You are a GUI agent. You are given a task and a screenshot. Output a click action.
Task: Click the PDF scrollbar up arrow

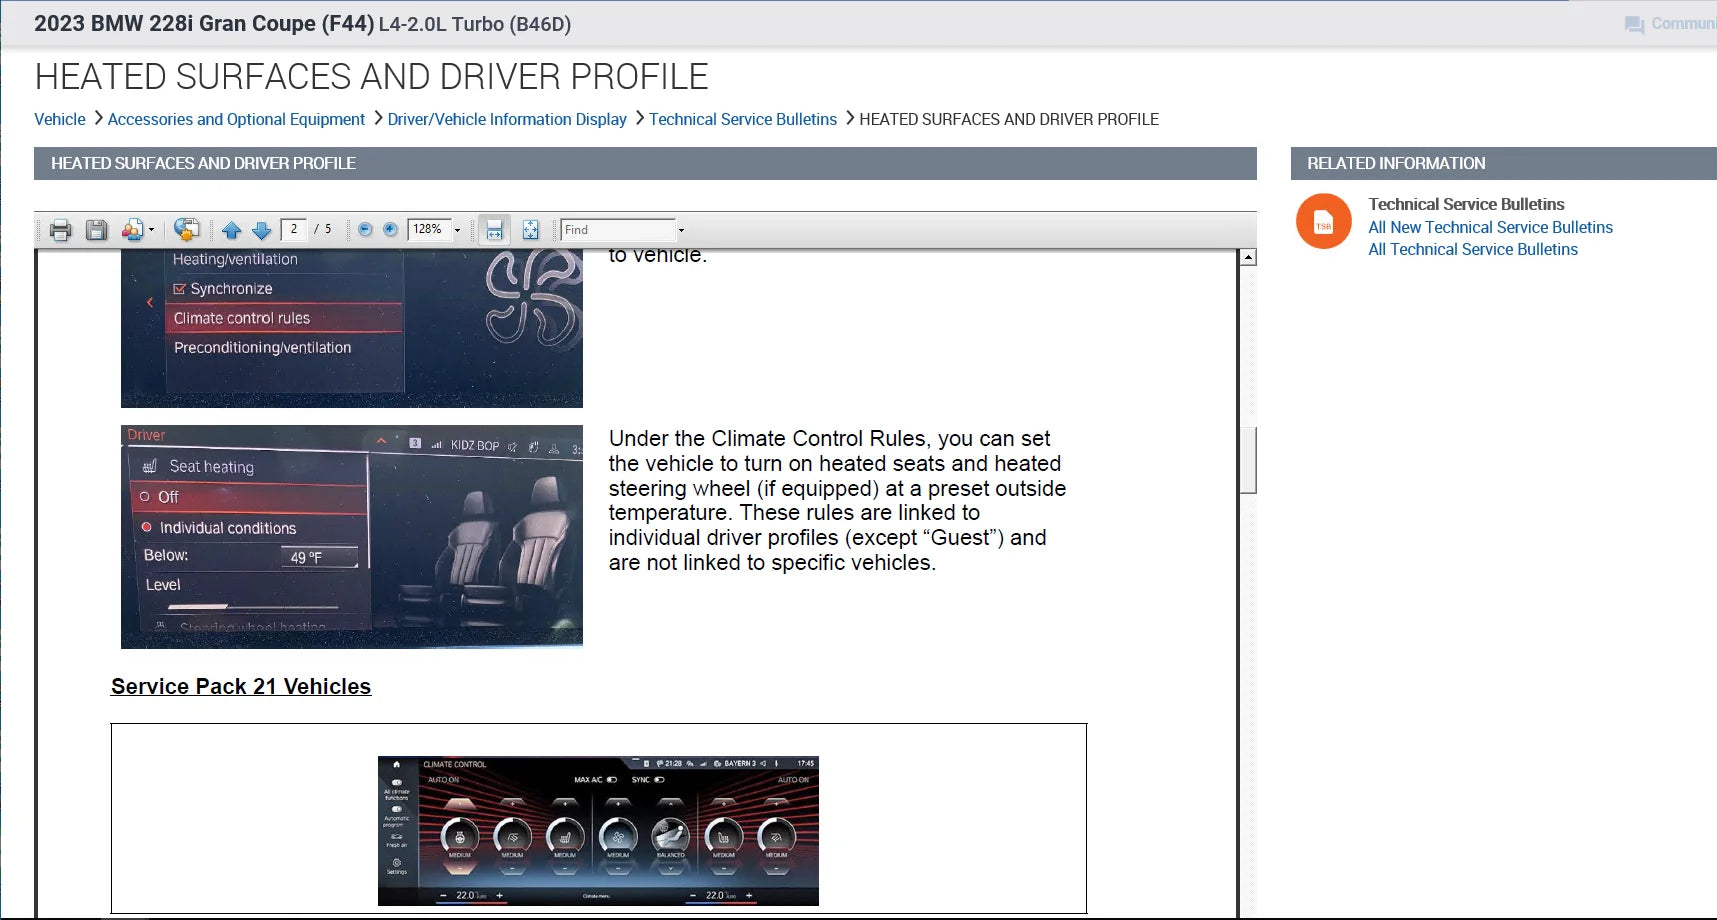point(1248,258)
